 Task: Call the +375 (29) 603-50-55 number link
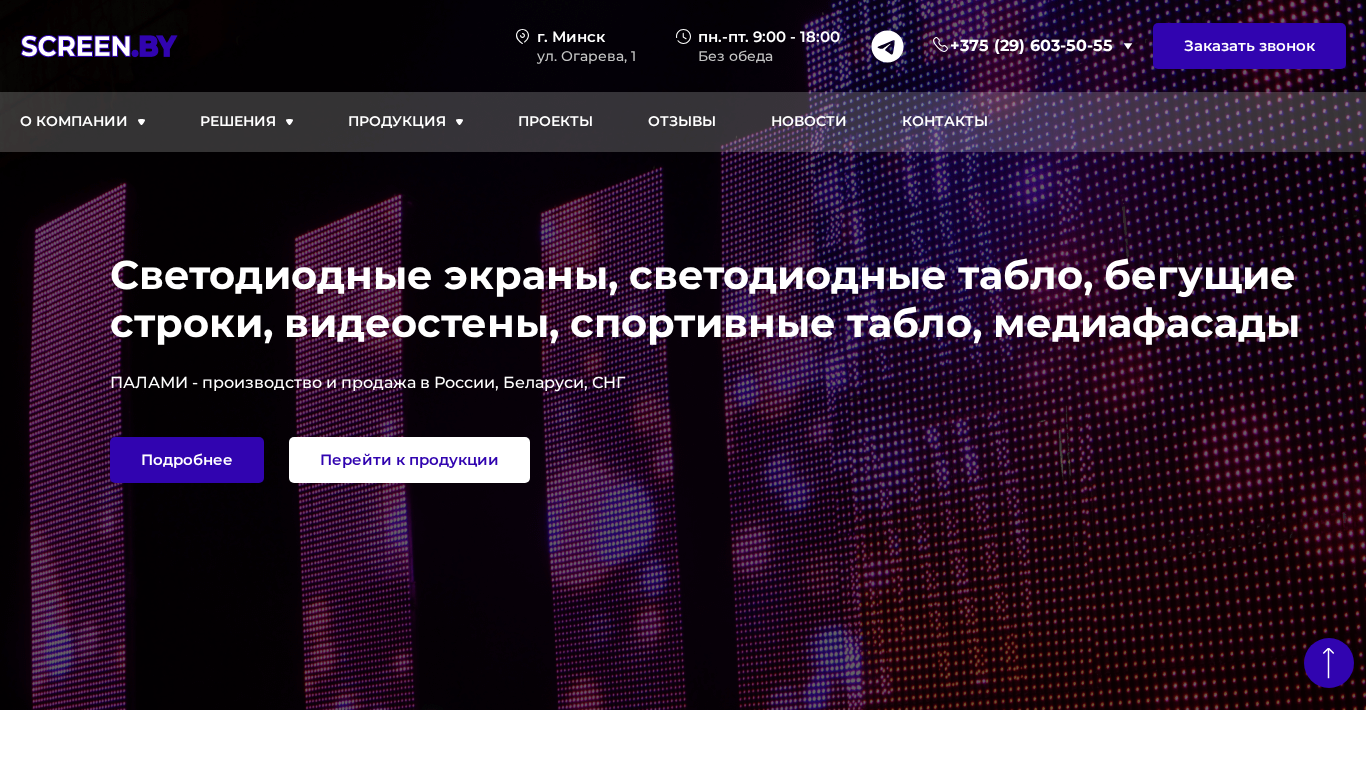pos(1031,46)
